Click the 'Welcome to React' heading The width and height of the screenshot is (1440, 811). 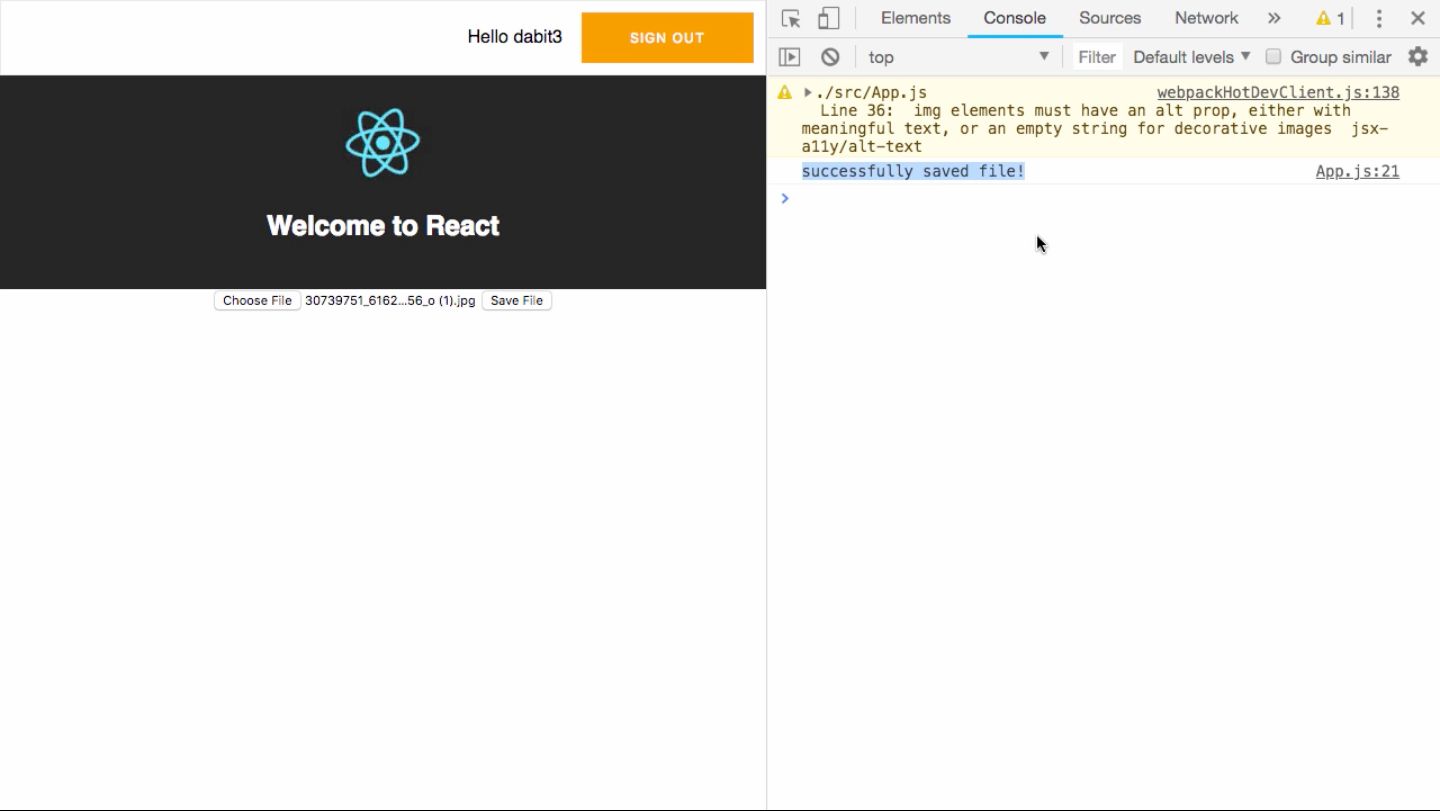(383, 226)
